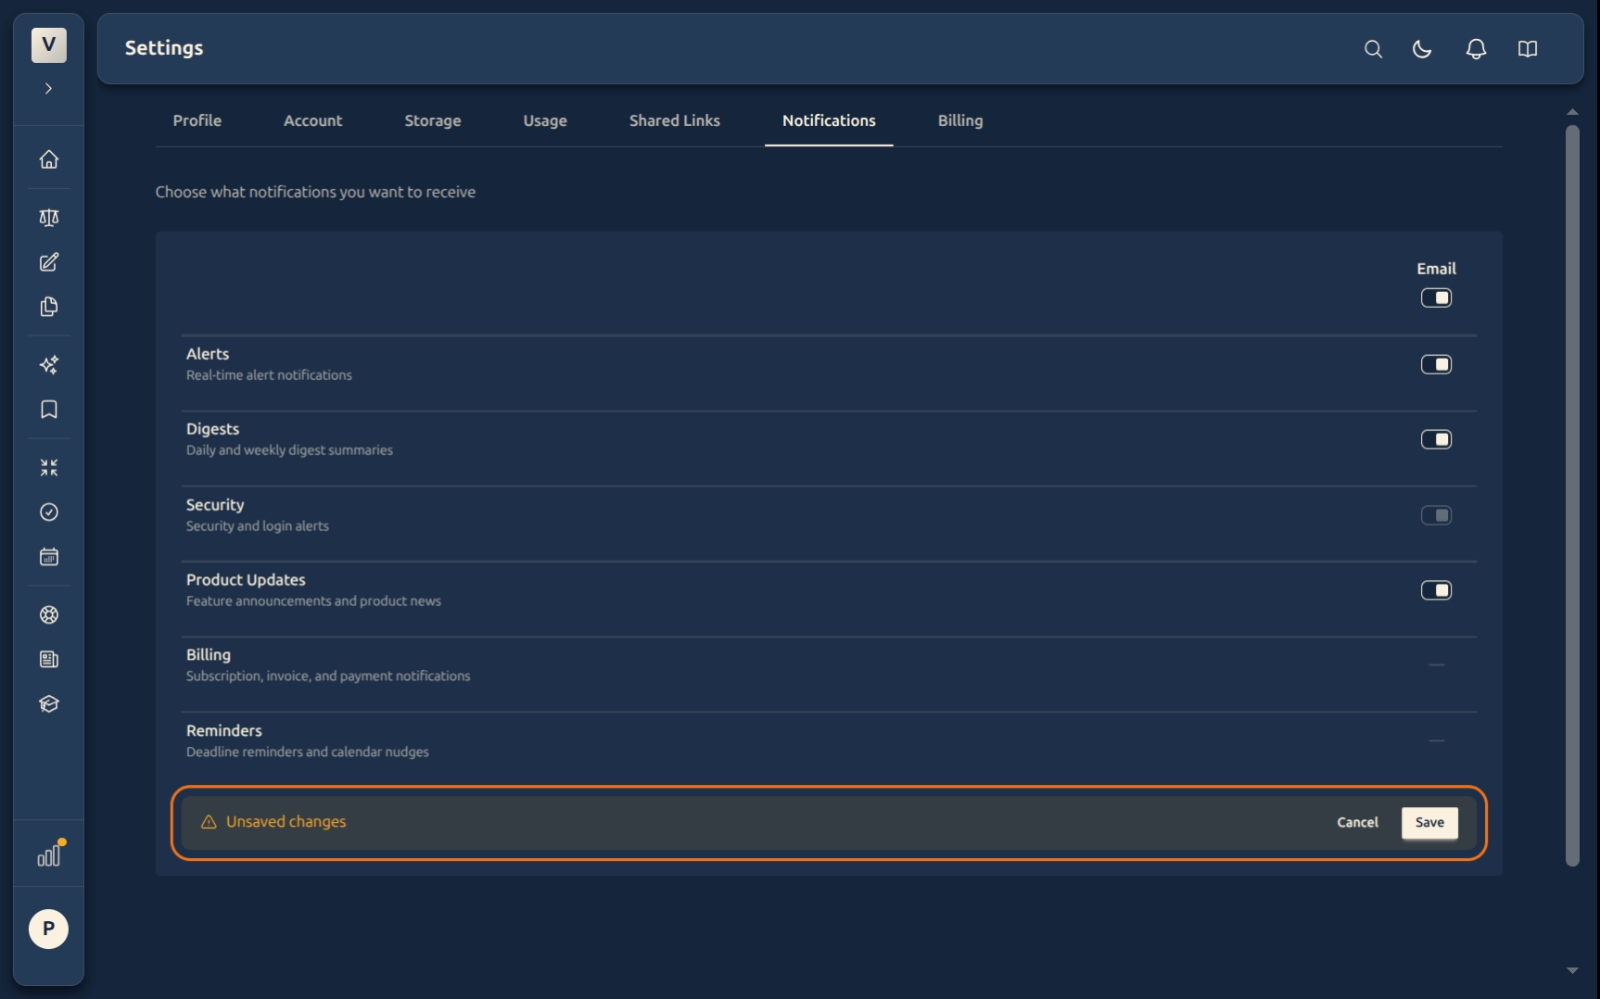Open the scales balance sidebar icon
Screen dimensions: 1600x999
pyautogui.click(x=49, y=218)
